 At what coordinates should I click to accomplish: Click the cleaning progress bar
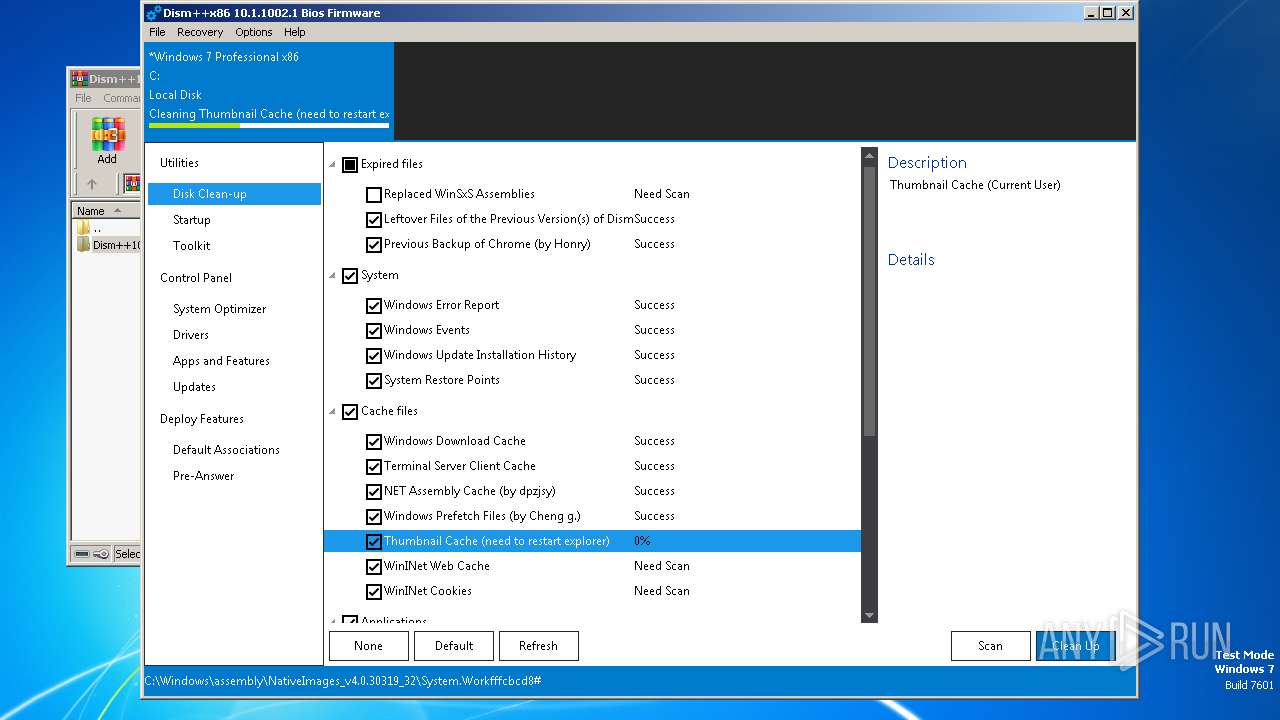(x=269, y=125)
